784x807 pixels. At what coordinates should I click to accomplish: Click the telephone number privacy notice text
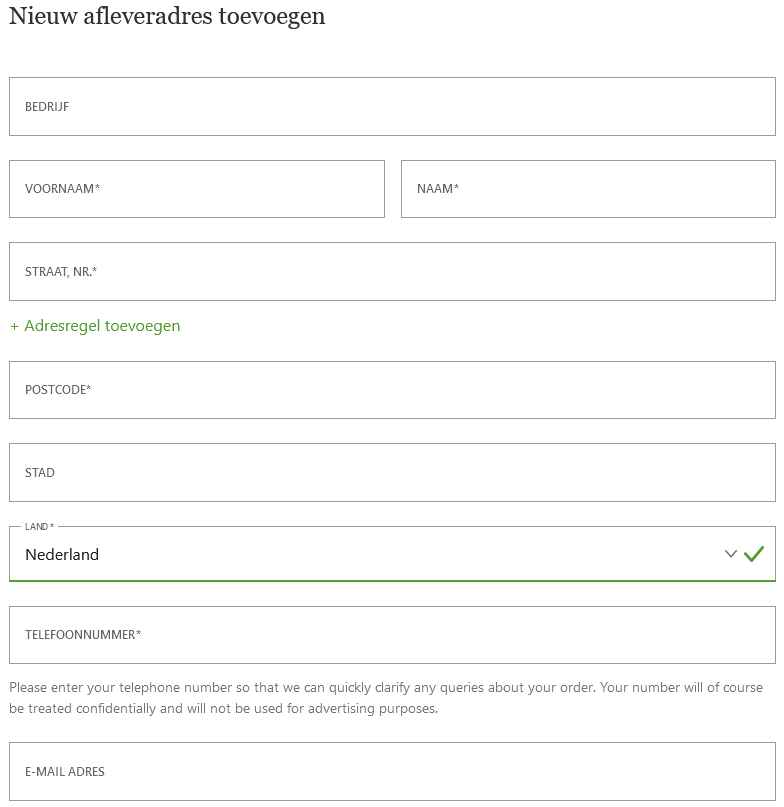[x=386, y=698]
